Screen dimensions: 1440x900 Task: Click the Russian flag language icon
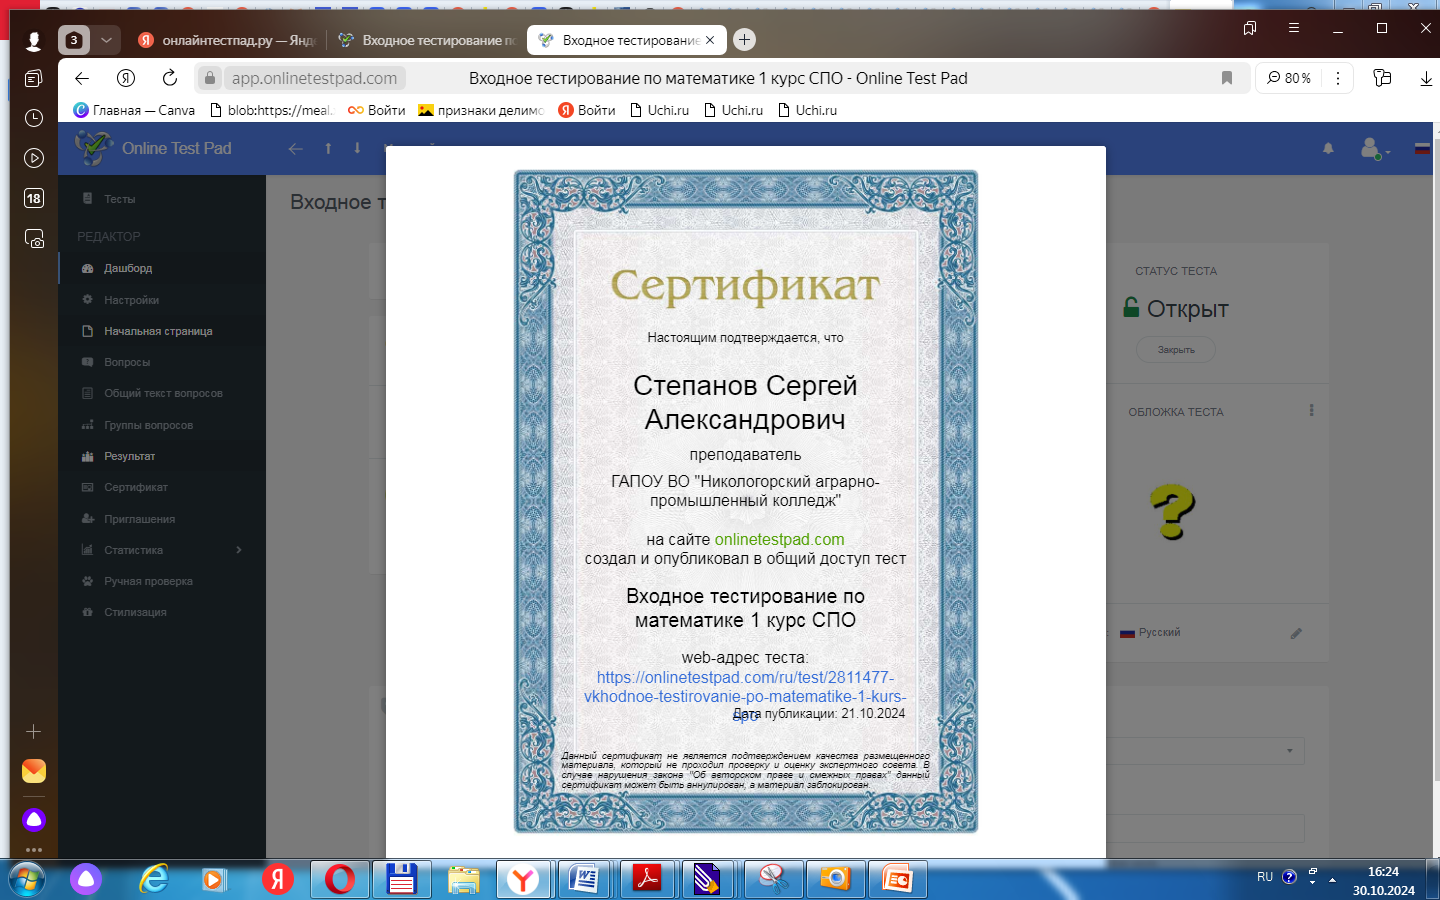[x=1422, y=148]
